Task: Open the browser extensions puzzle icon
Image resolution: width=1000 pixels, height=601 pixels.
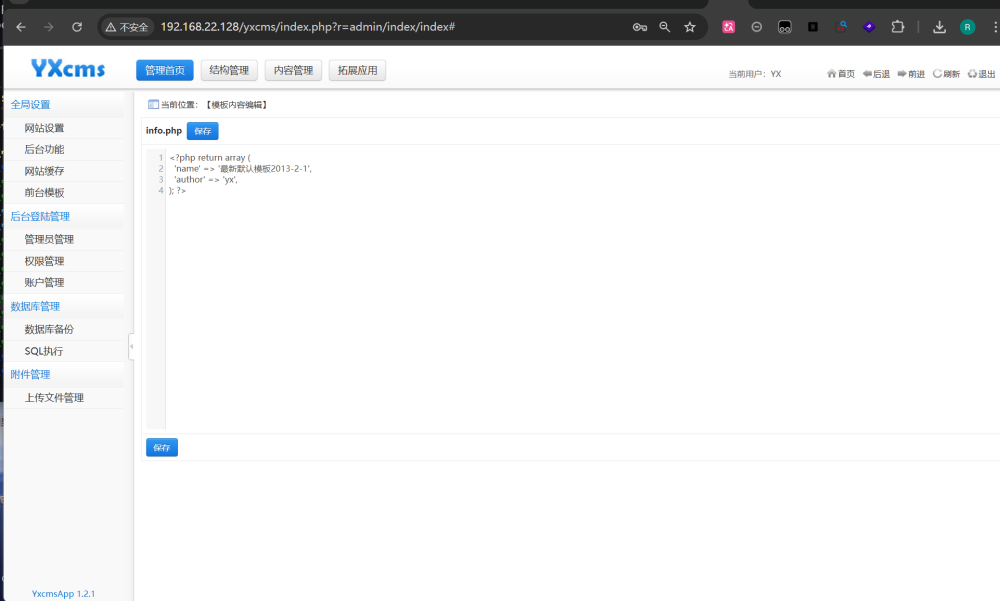Action: [897, 27]
